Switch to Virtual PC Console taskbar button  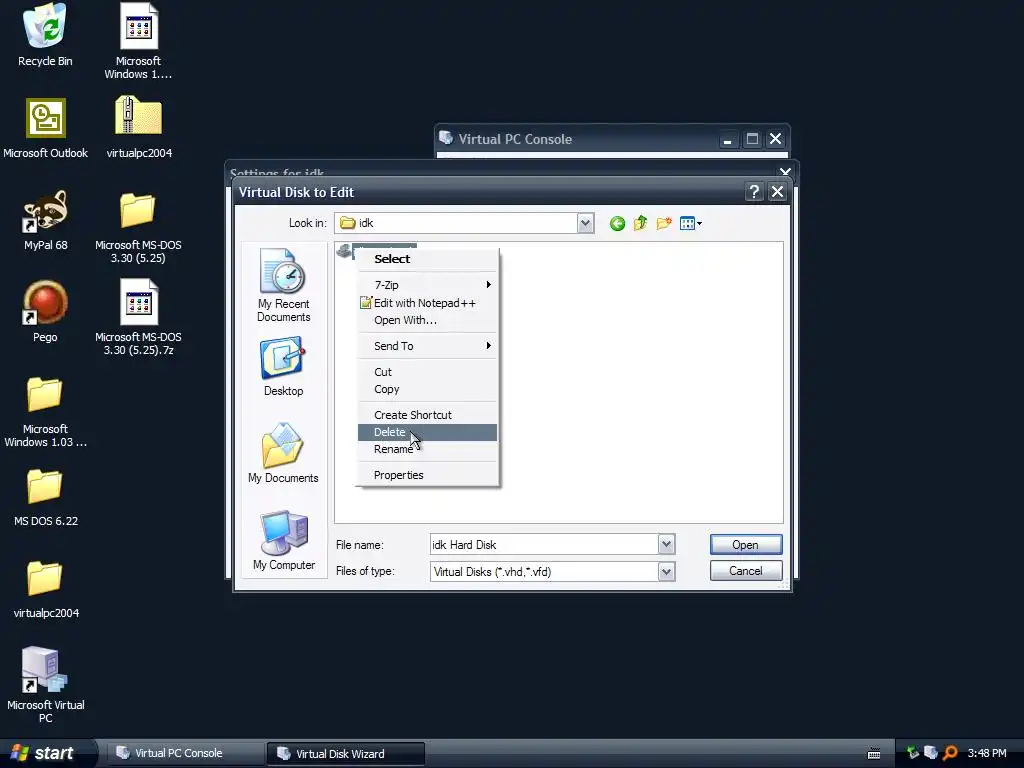(185, 753)
